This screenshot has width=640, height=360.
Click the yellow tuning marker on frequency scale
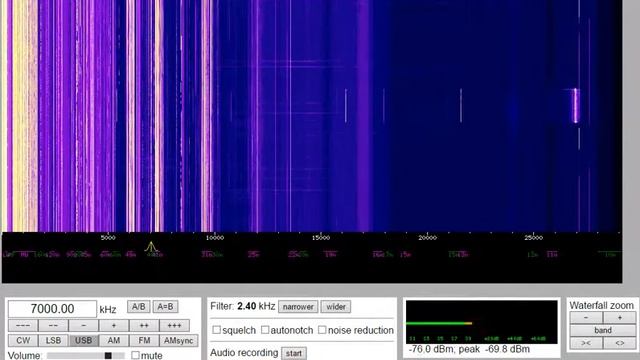click(x=151, y=247)
